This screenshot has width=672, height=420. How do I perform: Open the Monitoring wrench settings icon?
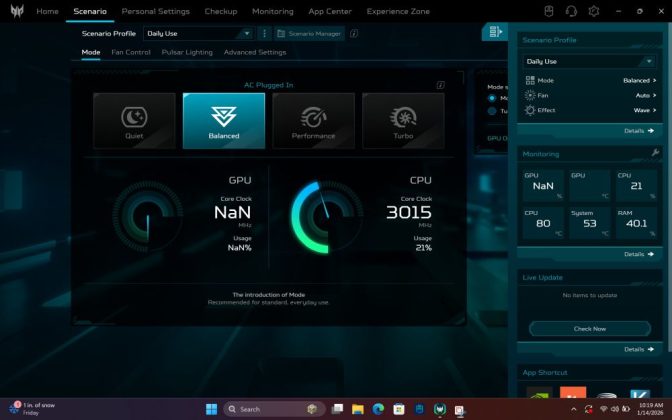coord(655,153)
